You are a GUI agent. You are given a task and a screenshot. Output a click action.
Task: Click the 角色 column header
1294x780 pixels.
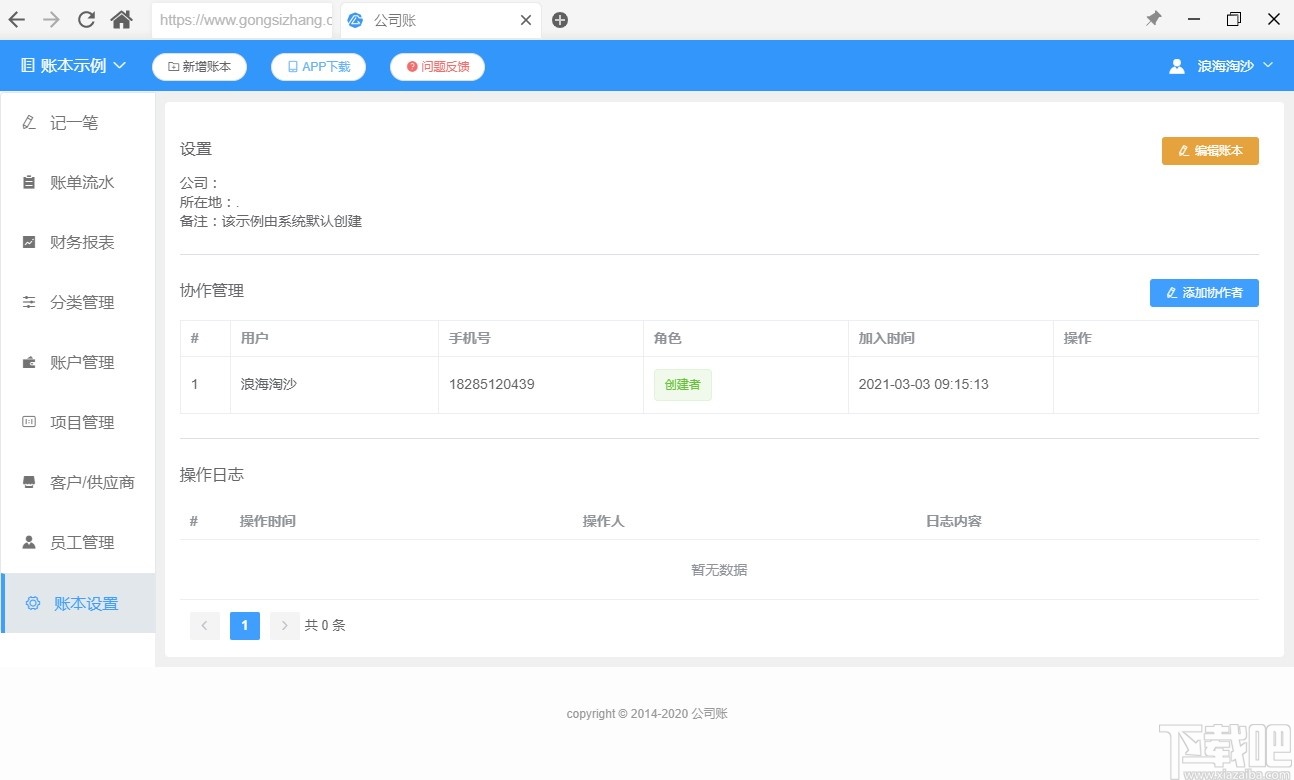coord(668,339)
